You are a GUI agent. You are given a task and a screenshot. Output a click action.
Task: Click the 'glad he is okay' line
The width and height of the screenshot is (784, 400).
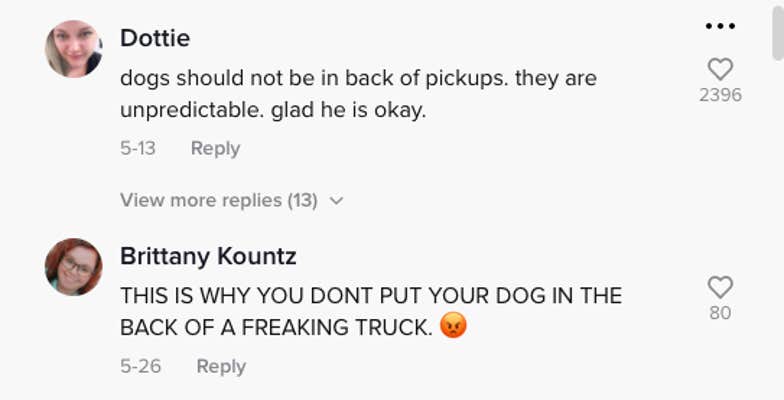pyautogui.click(x=348, y=110)
